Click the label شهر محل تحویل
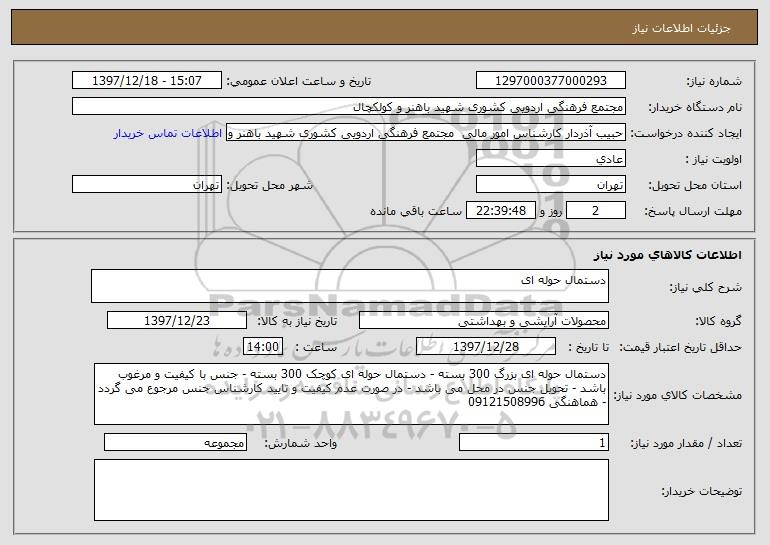This screenshot has width=770, height=545. point(269,186)
